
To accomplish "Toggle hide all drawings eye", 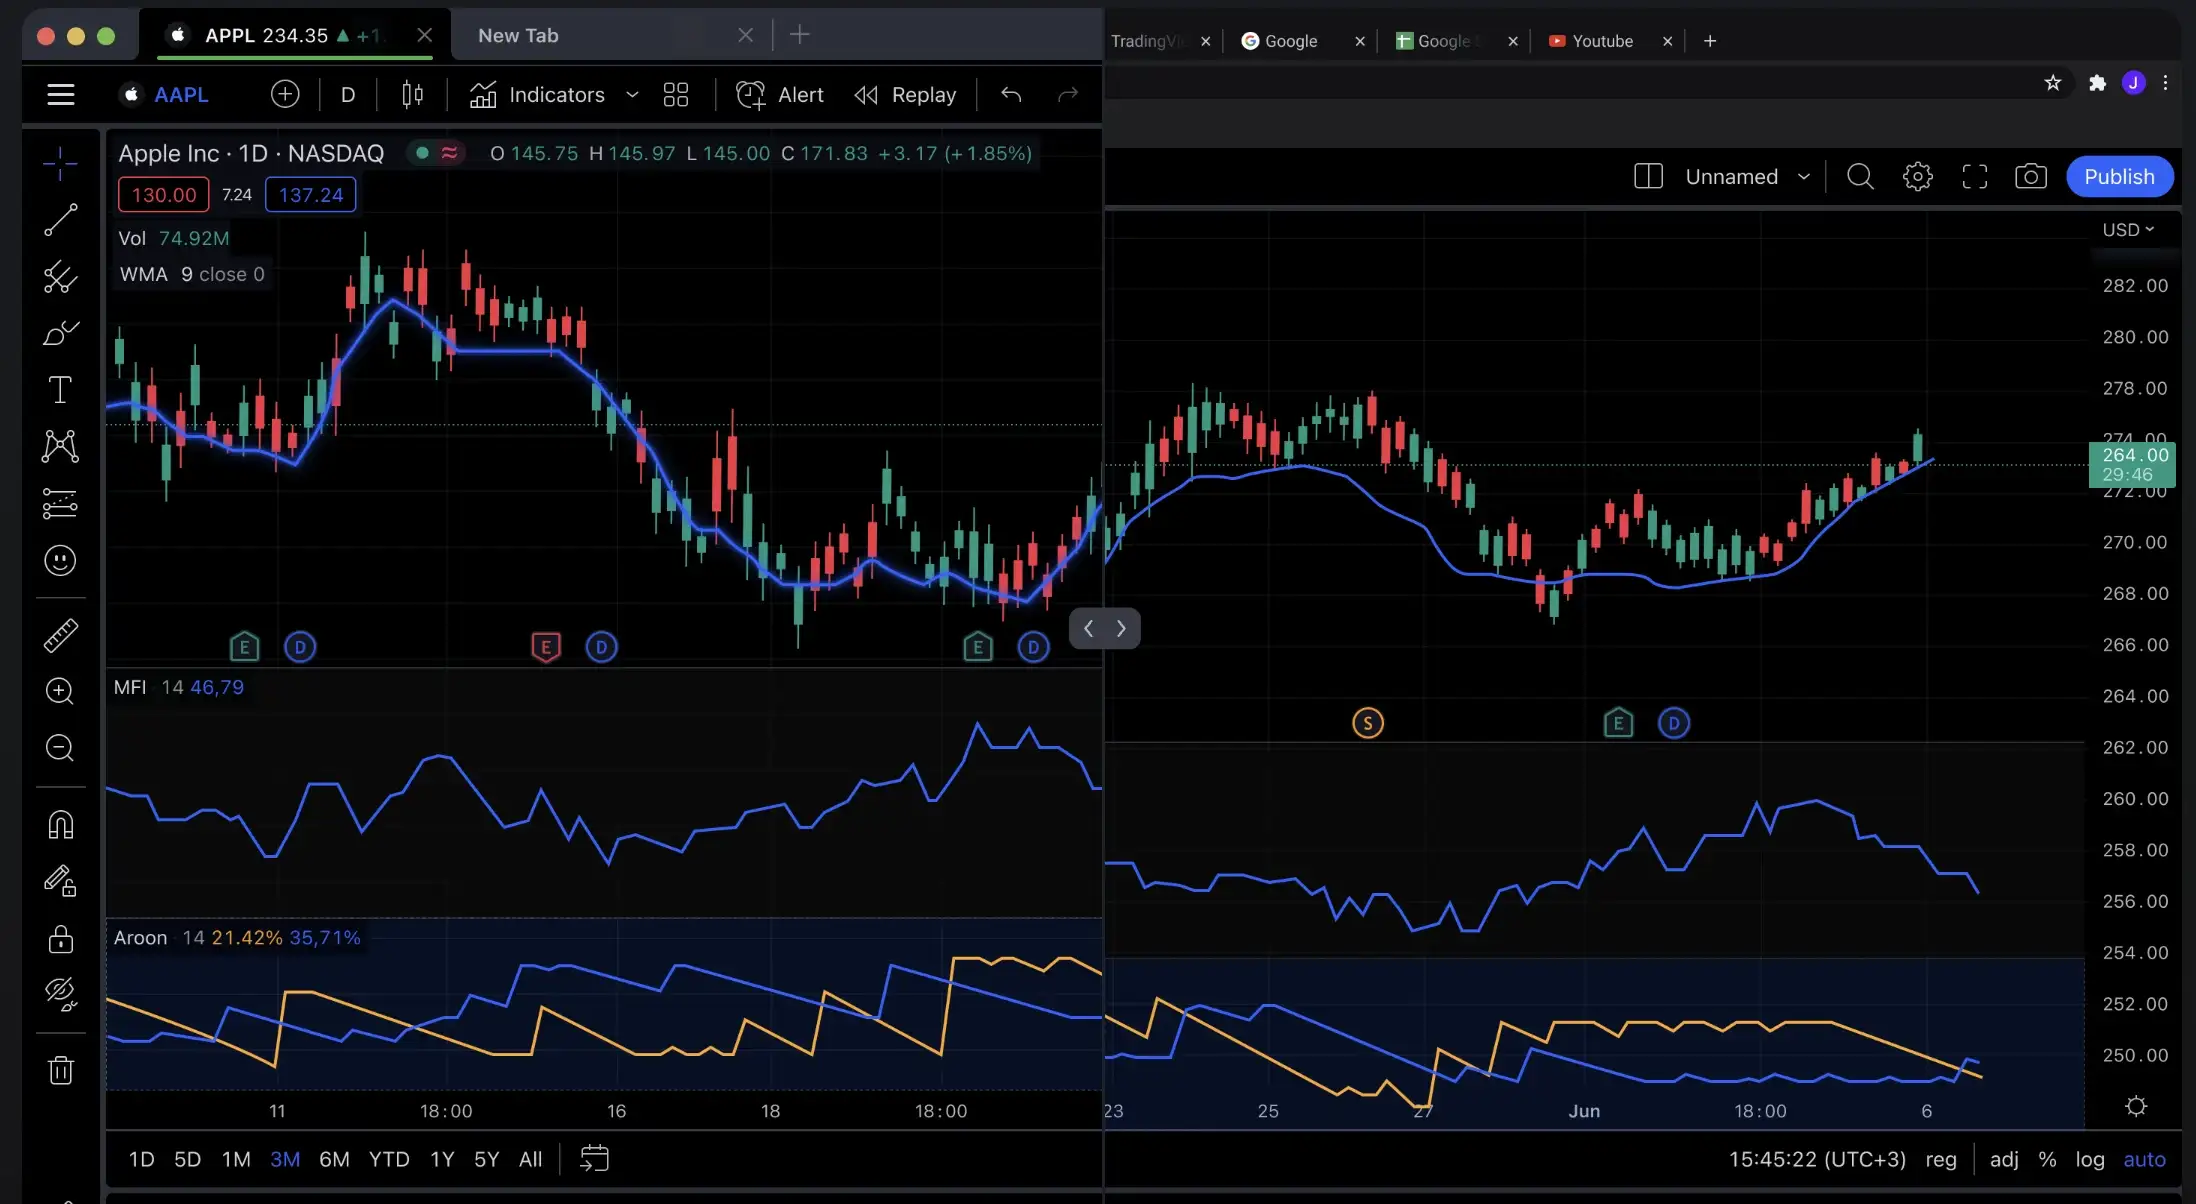I will [60, 994].
